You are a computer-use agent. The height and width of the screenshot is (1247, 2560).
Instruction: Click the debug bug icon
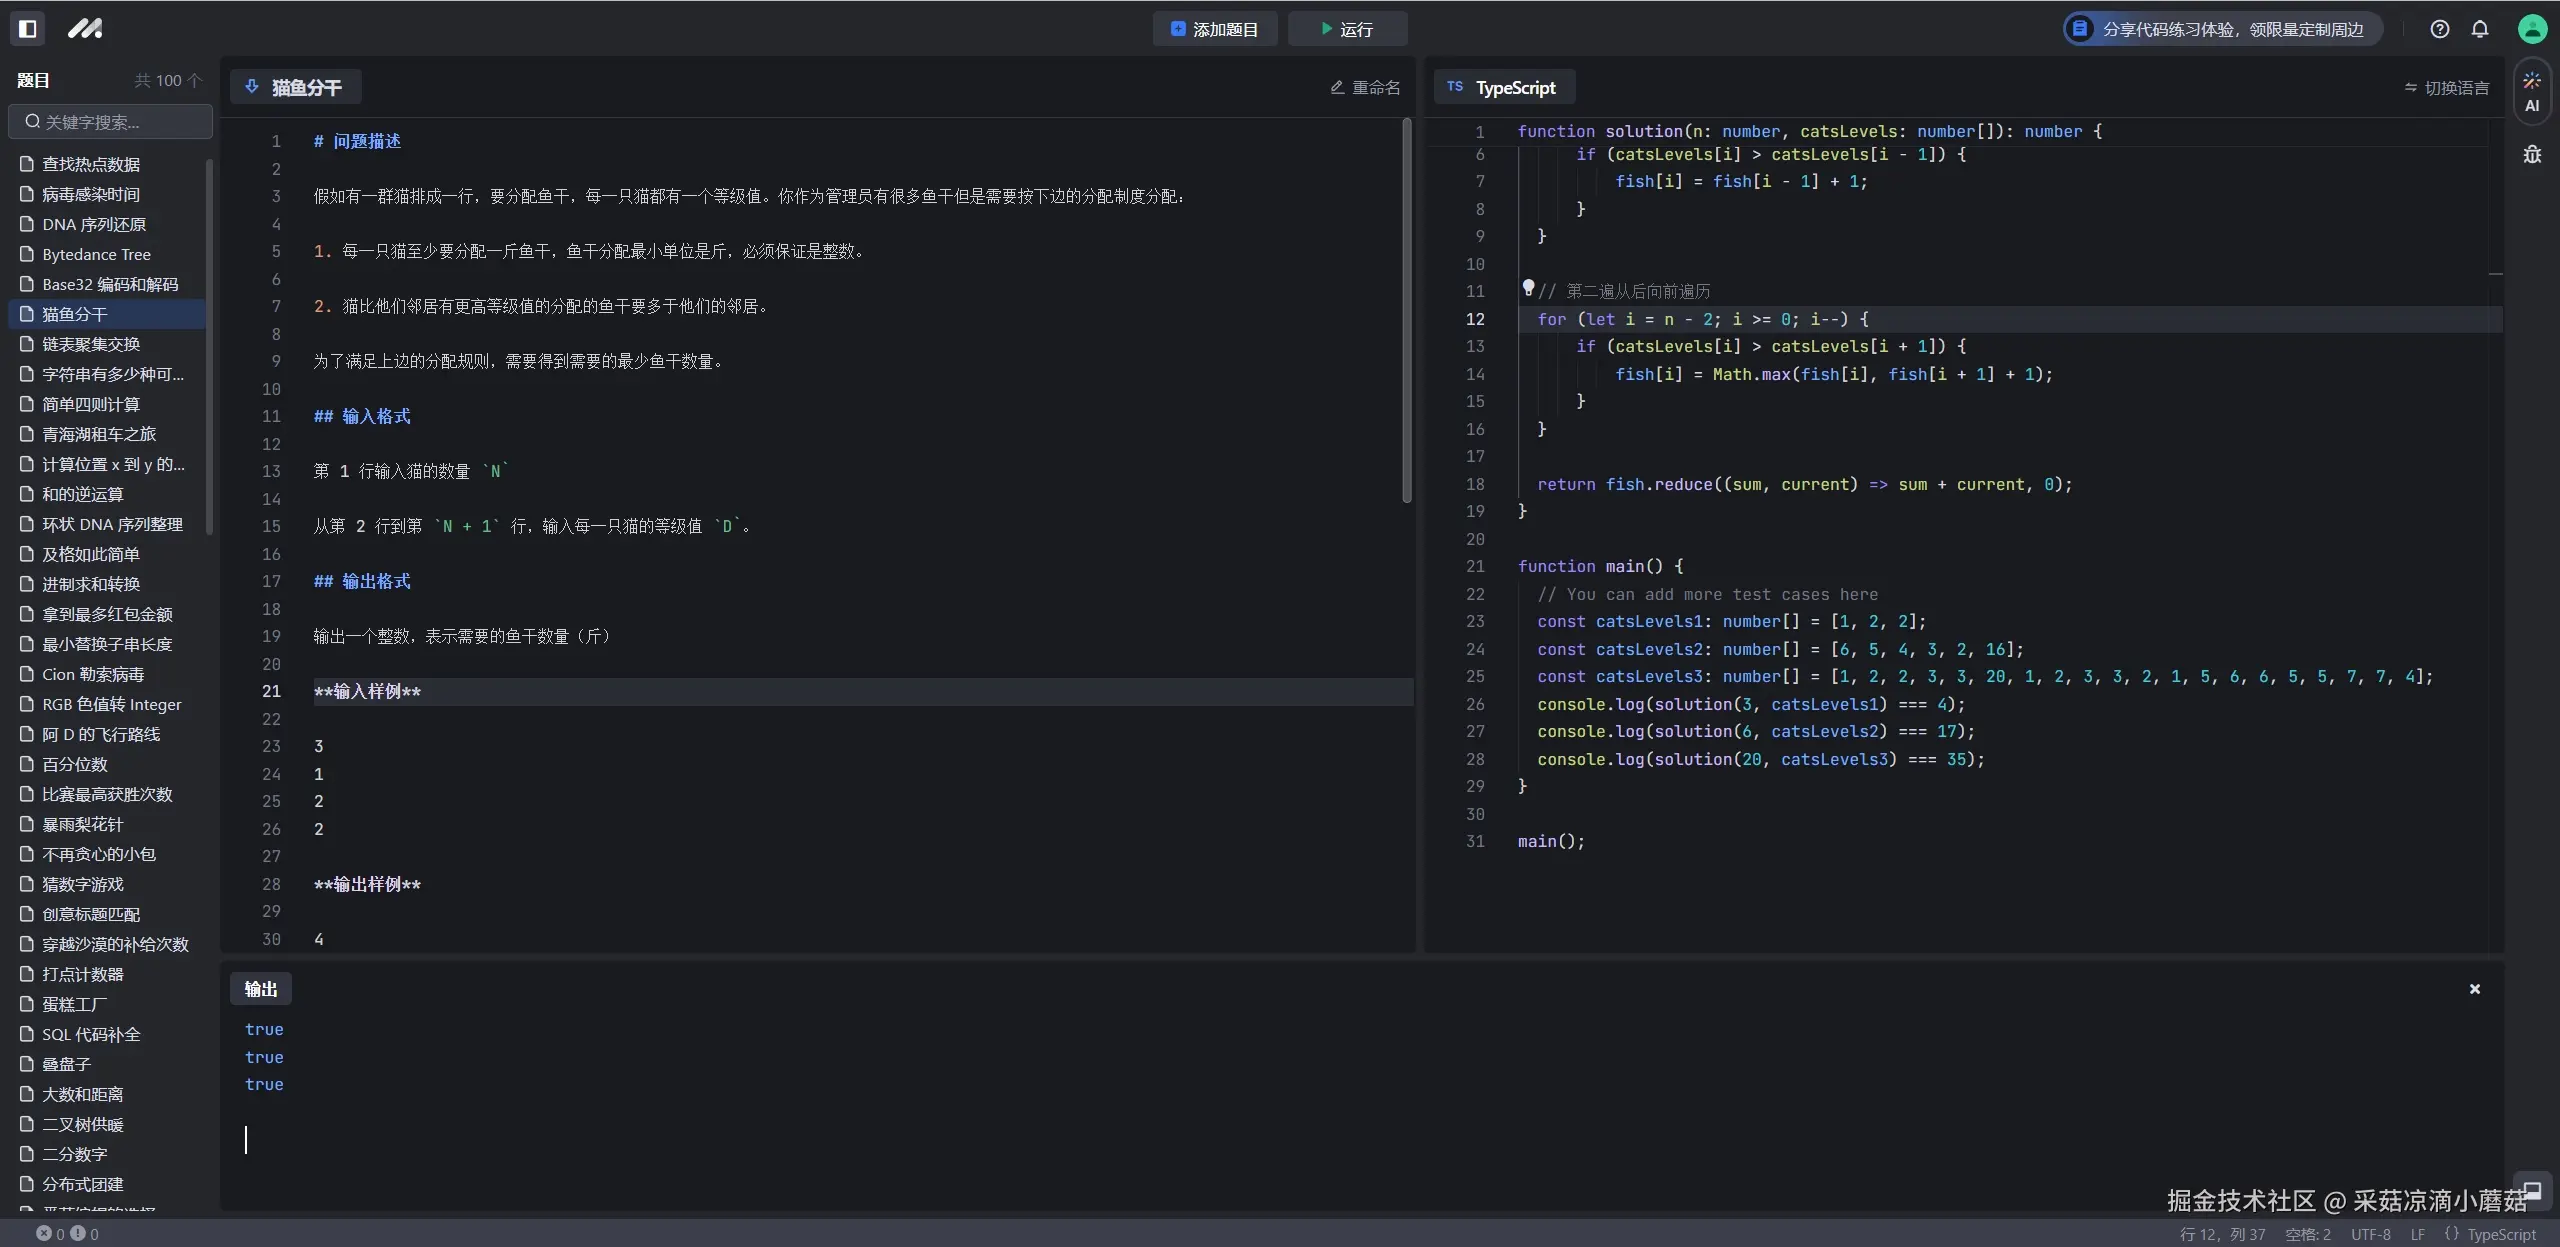[x=2532, y=154]
